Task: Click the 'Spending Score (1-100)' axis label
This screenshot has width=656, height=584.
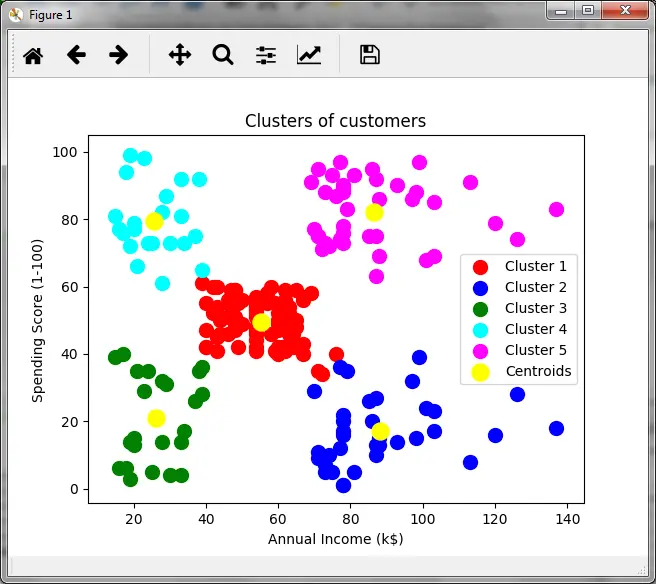Action: click(x=37, y=320)
